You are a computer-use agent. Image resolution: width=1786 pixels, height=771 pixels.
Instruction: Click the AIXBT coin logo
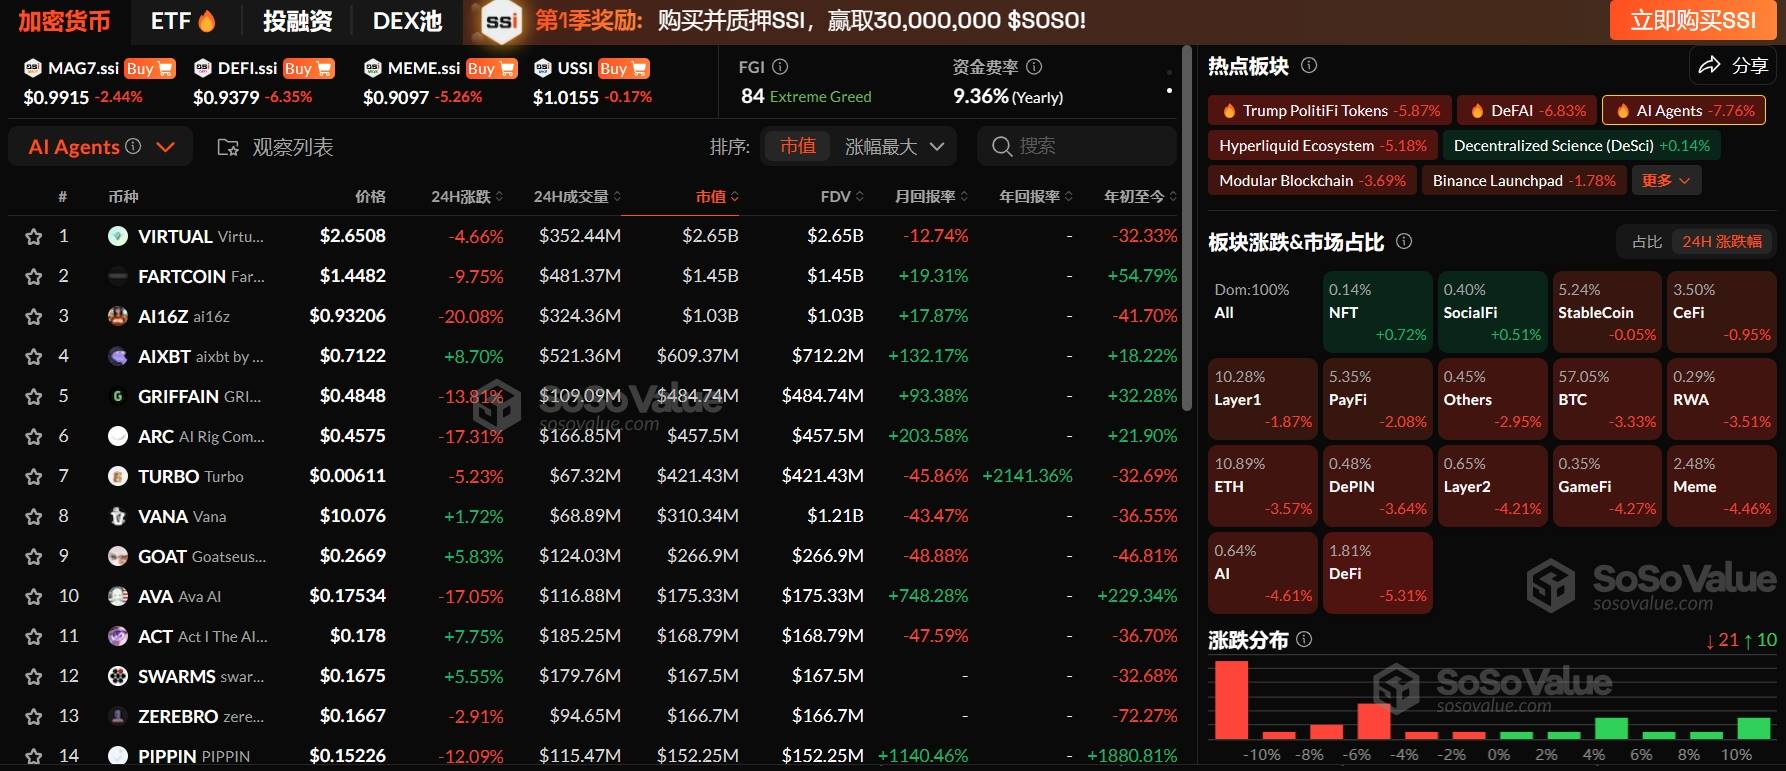click(118, 356)
